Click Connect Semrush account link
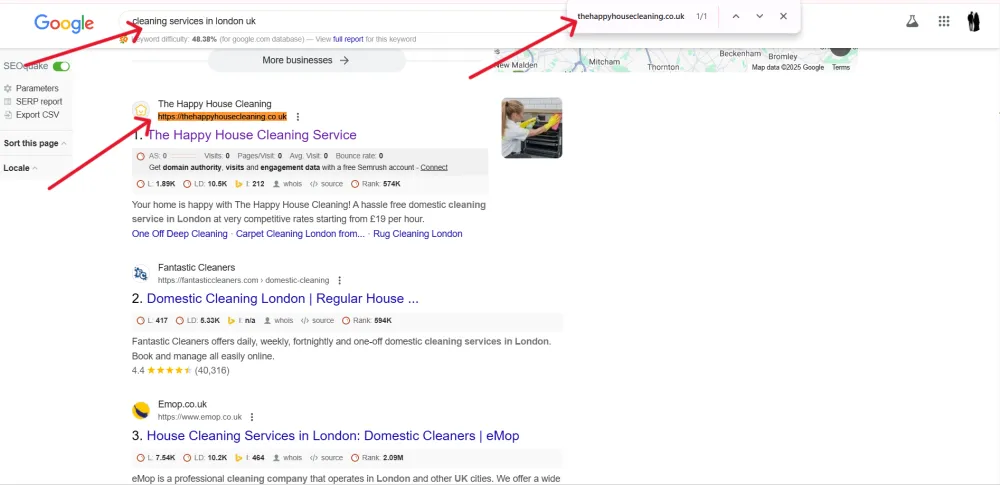This screenshot has height=485, width=1000. 434,167
